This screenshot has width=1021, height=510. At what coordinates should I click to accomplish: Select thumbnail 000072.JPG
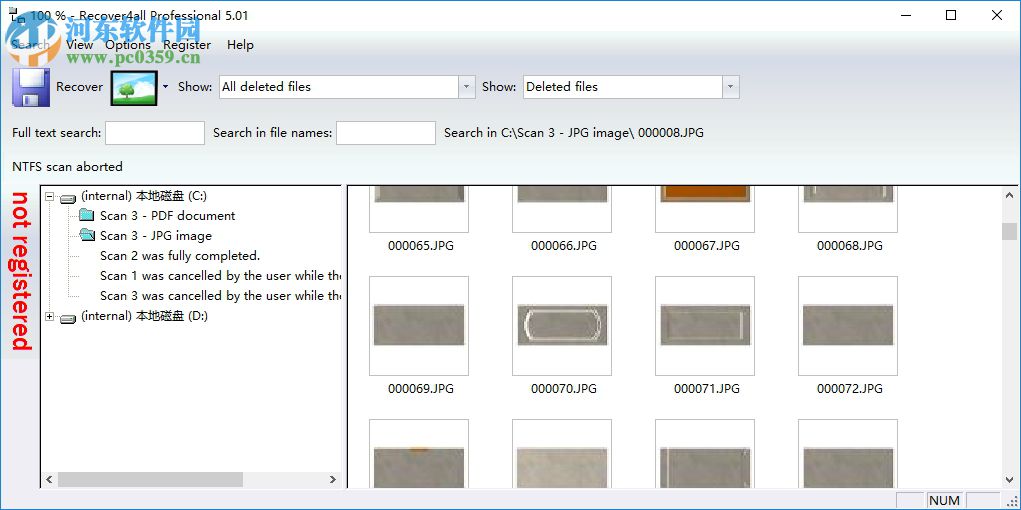tap(848, 326)
